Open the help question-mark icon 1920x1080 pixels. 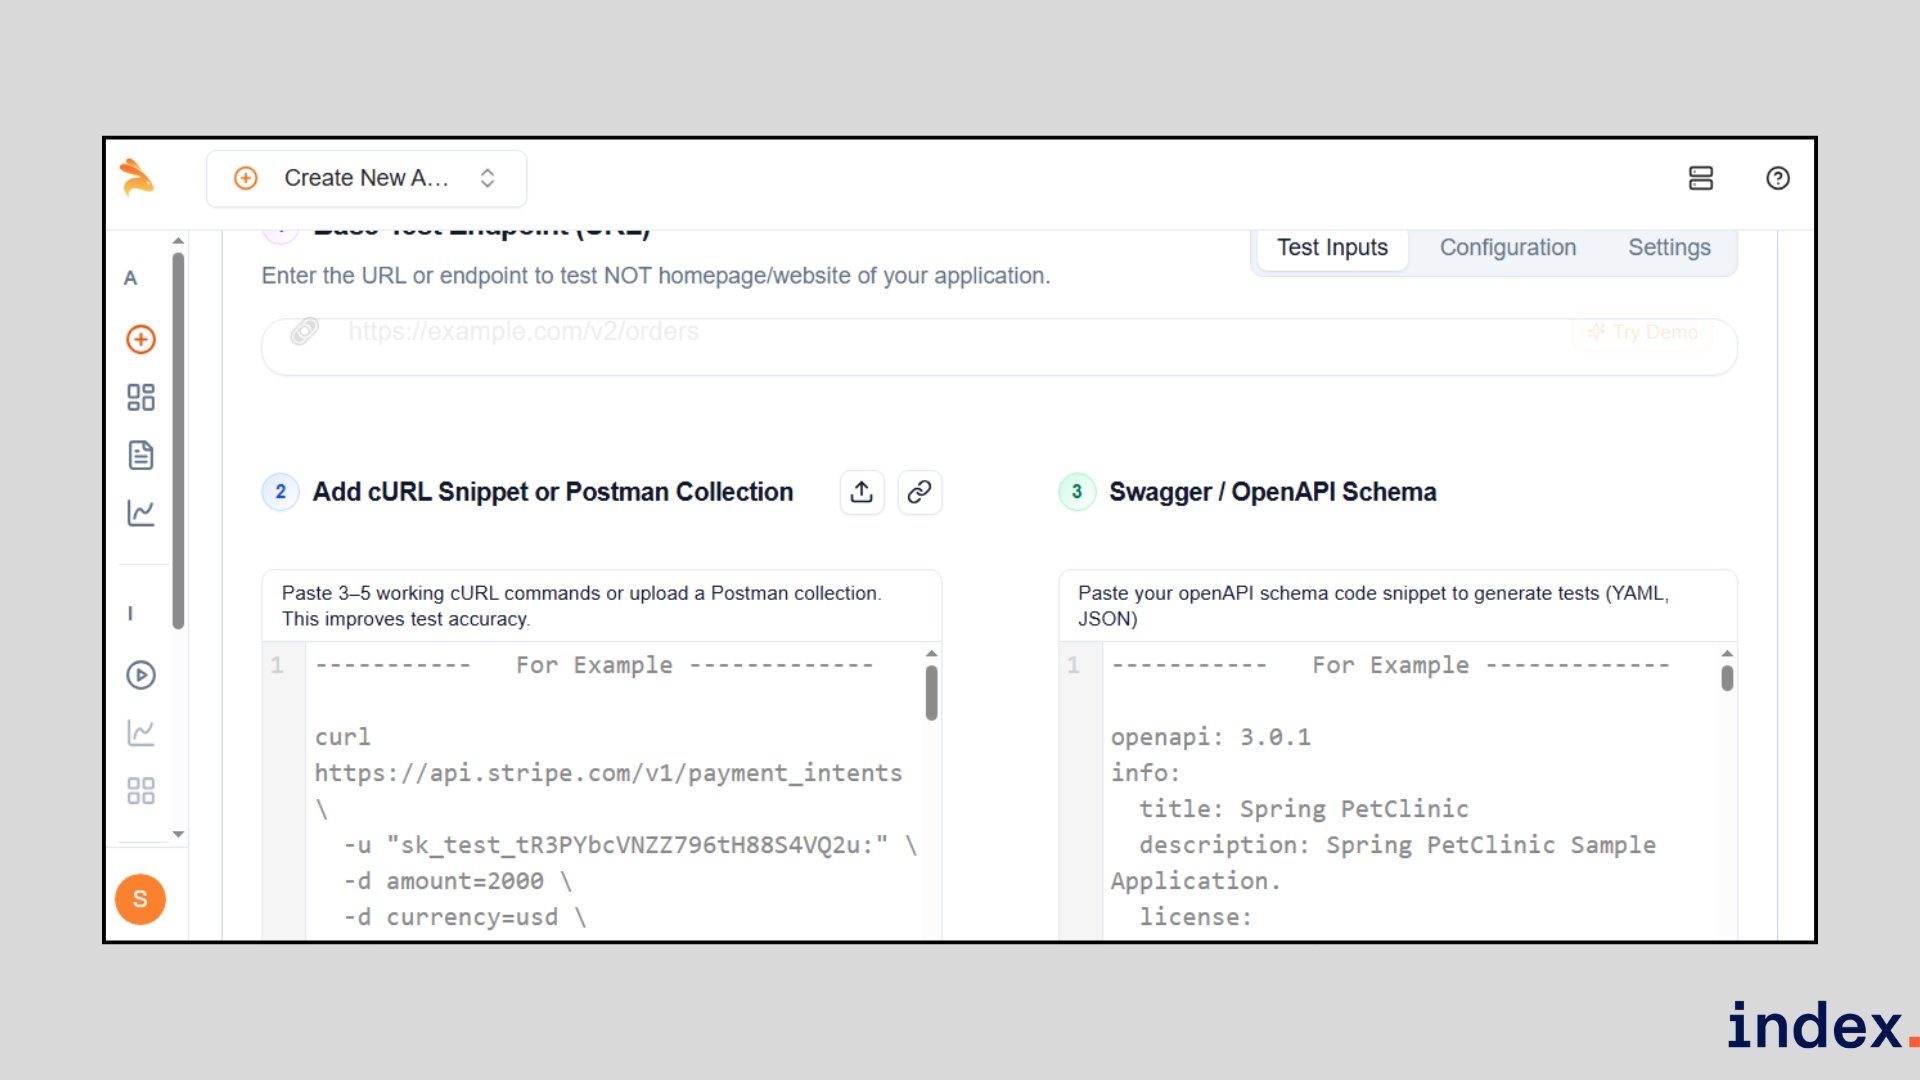pyautogui.click(x=1778, y=178)
